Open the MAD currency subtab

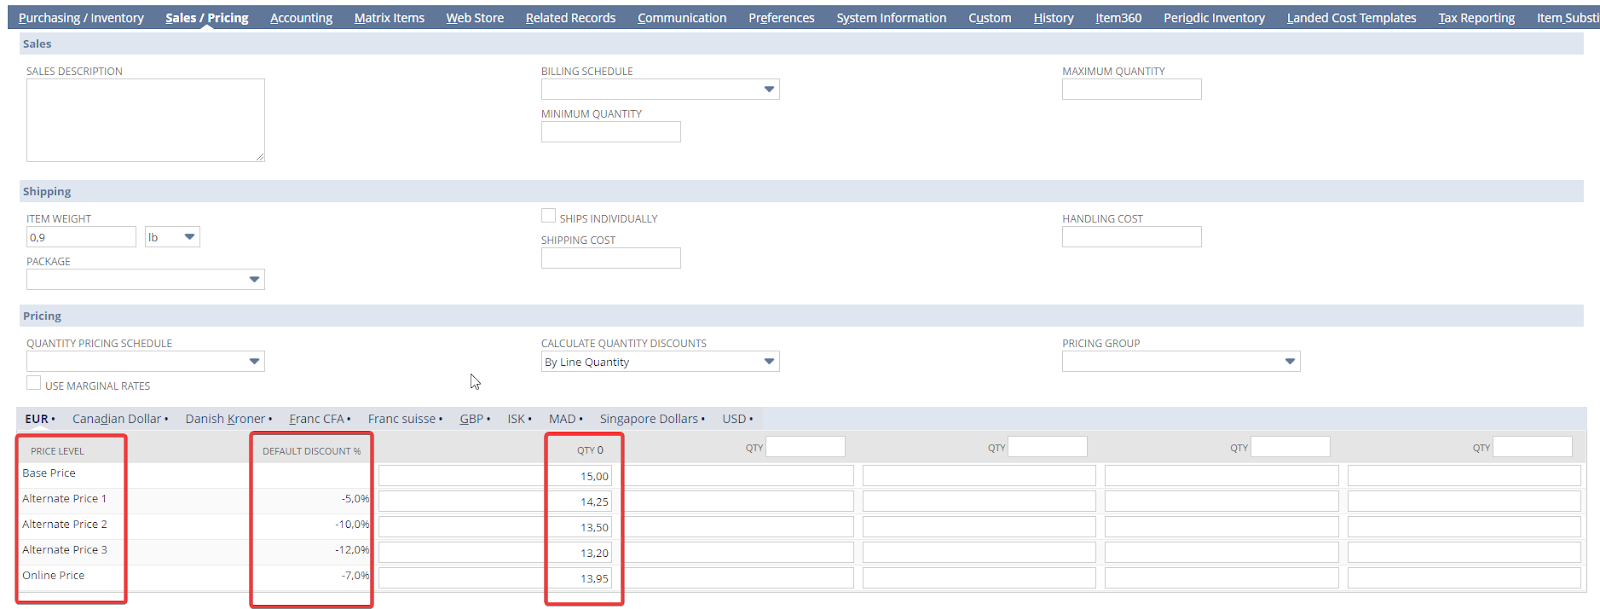[563, 419]
